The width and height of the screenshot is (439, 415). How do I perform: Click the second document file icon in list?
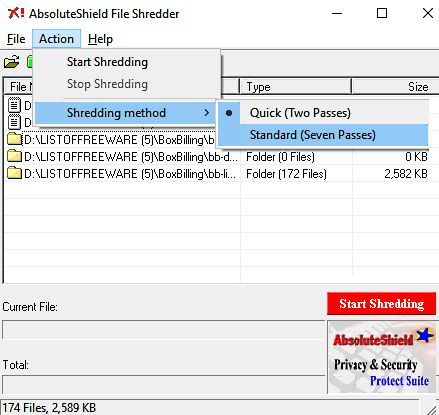[x=14, y=122]
